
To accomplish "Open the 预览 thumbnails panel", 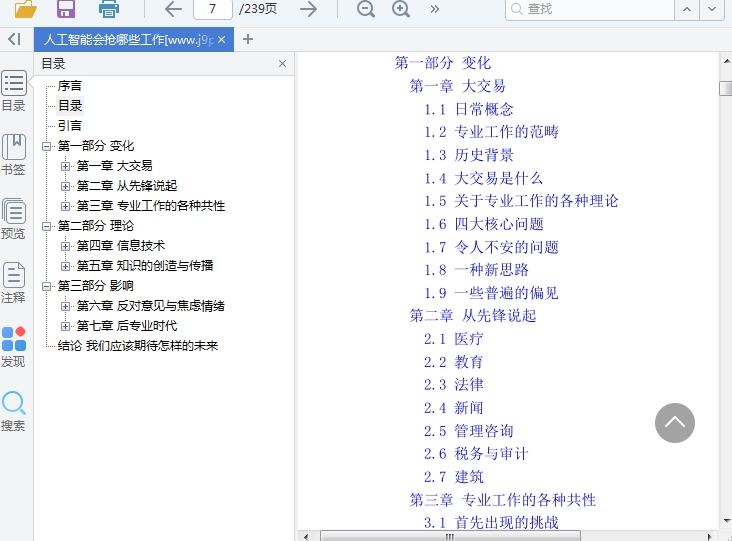I will (14, 219).
